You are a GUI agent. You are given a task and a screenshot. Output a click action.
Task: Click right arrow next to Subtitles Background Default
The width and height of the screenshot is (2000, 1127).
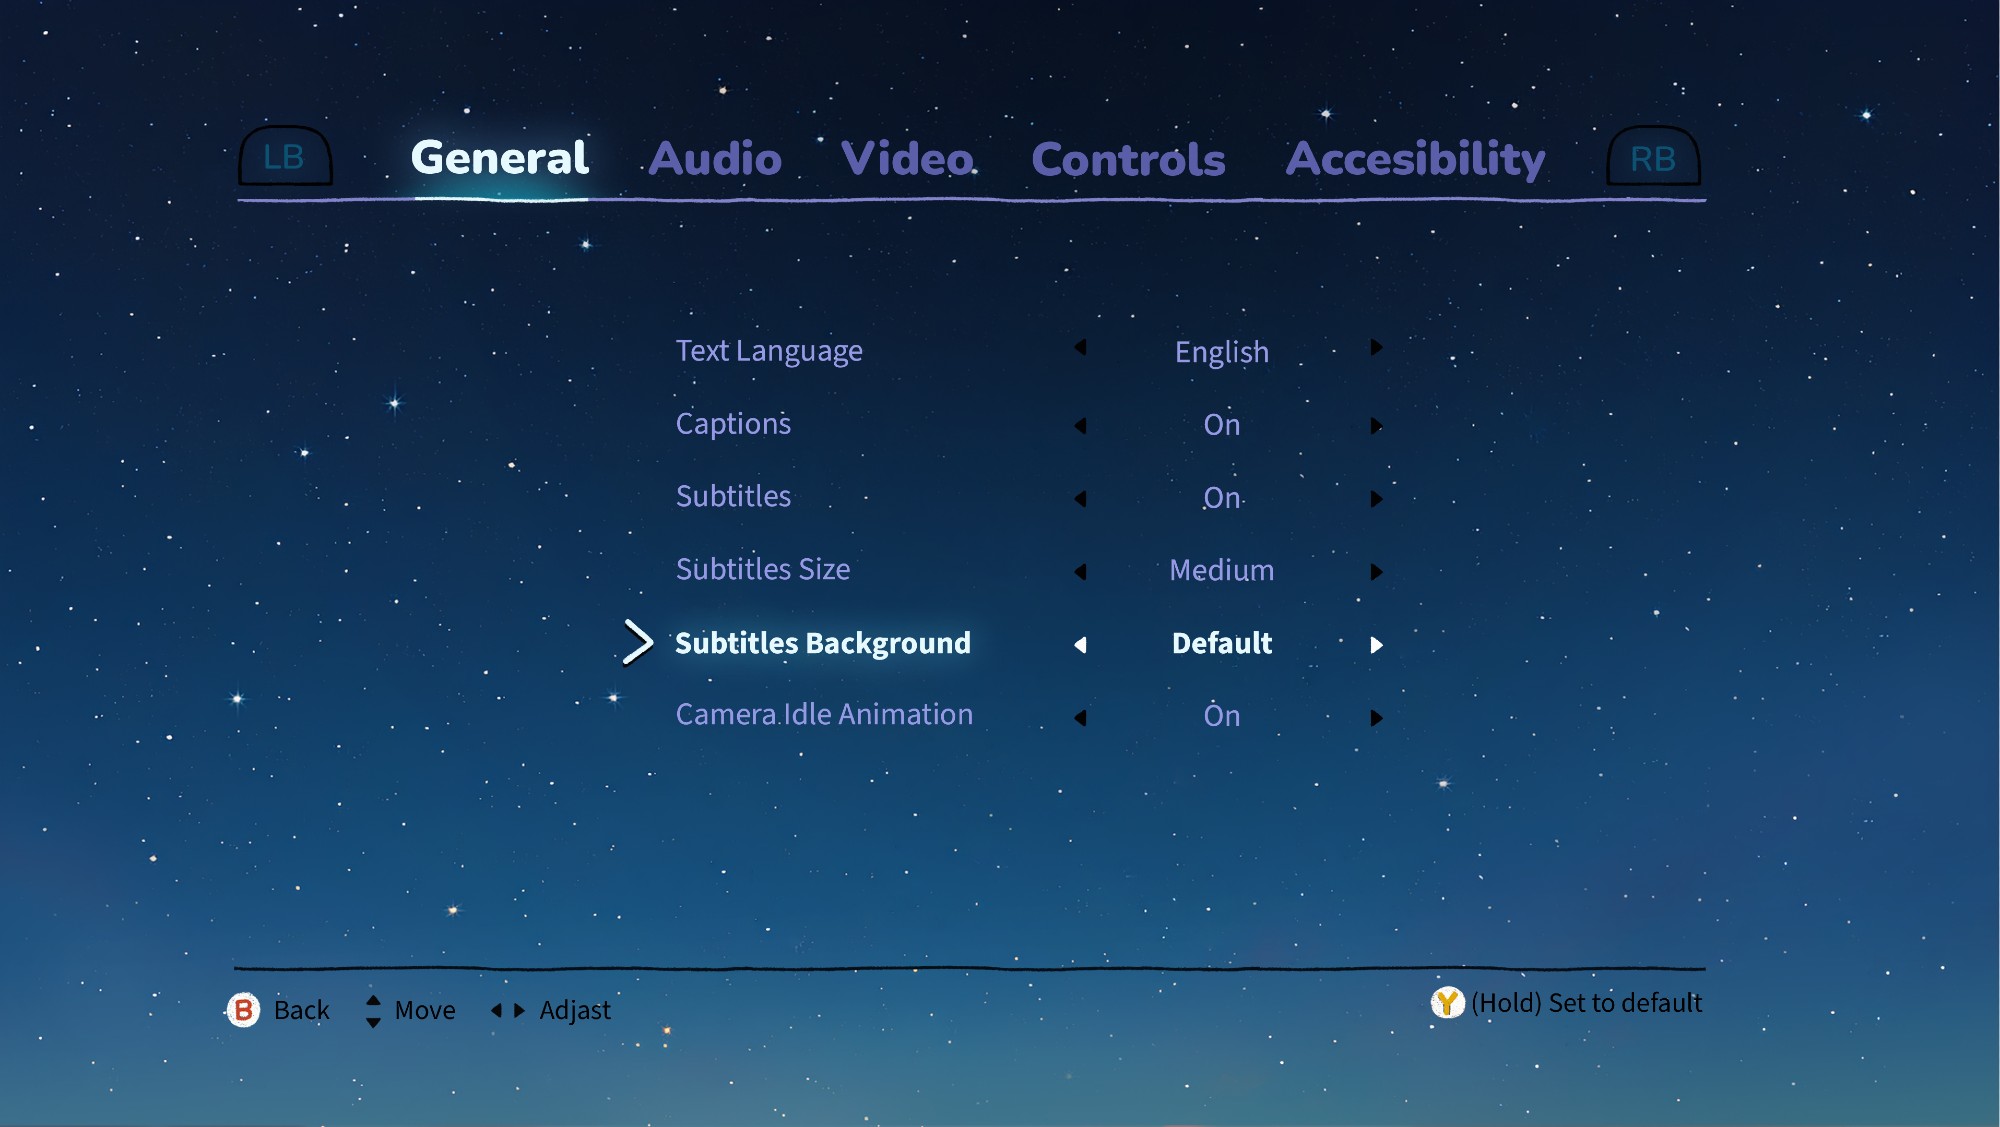coord(1376,645)
